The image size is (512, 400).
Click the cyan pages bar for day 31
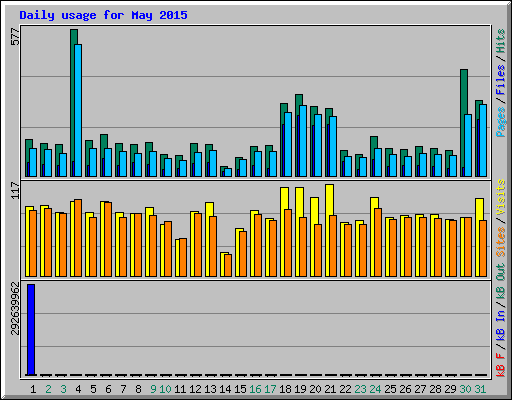(x=483, y=140)
